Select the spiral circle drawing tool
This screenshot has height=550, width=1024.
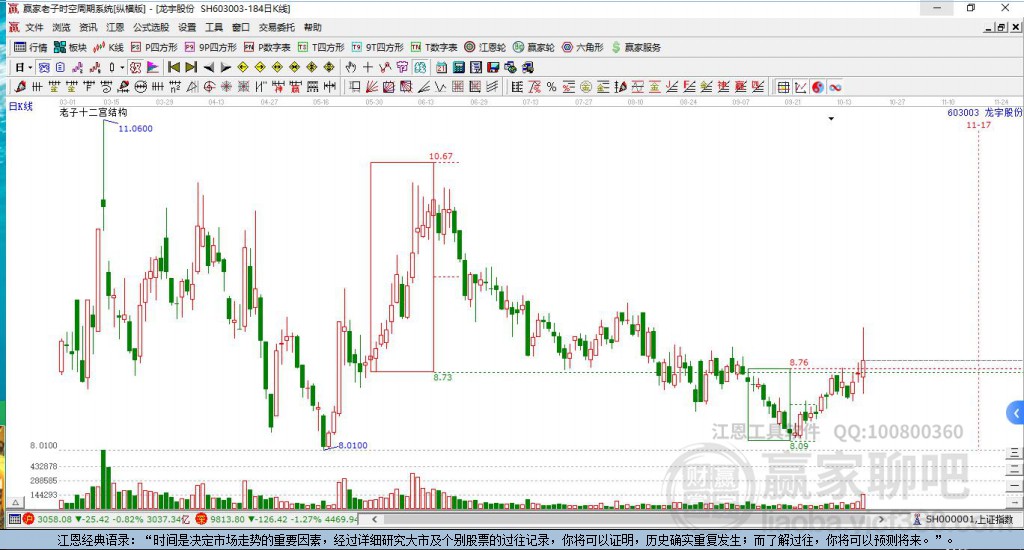coord(209,87)
